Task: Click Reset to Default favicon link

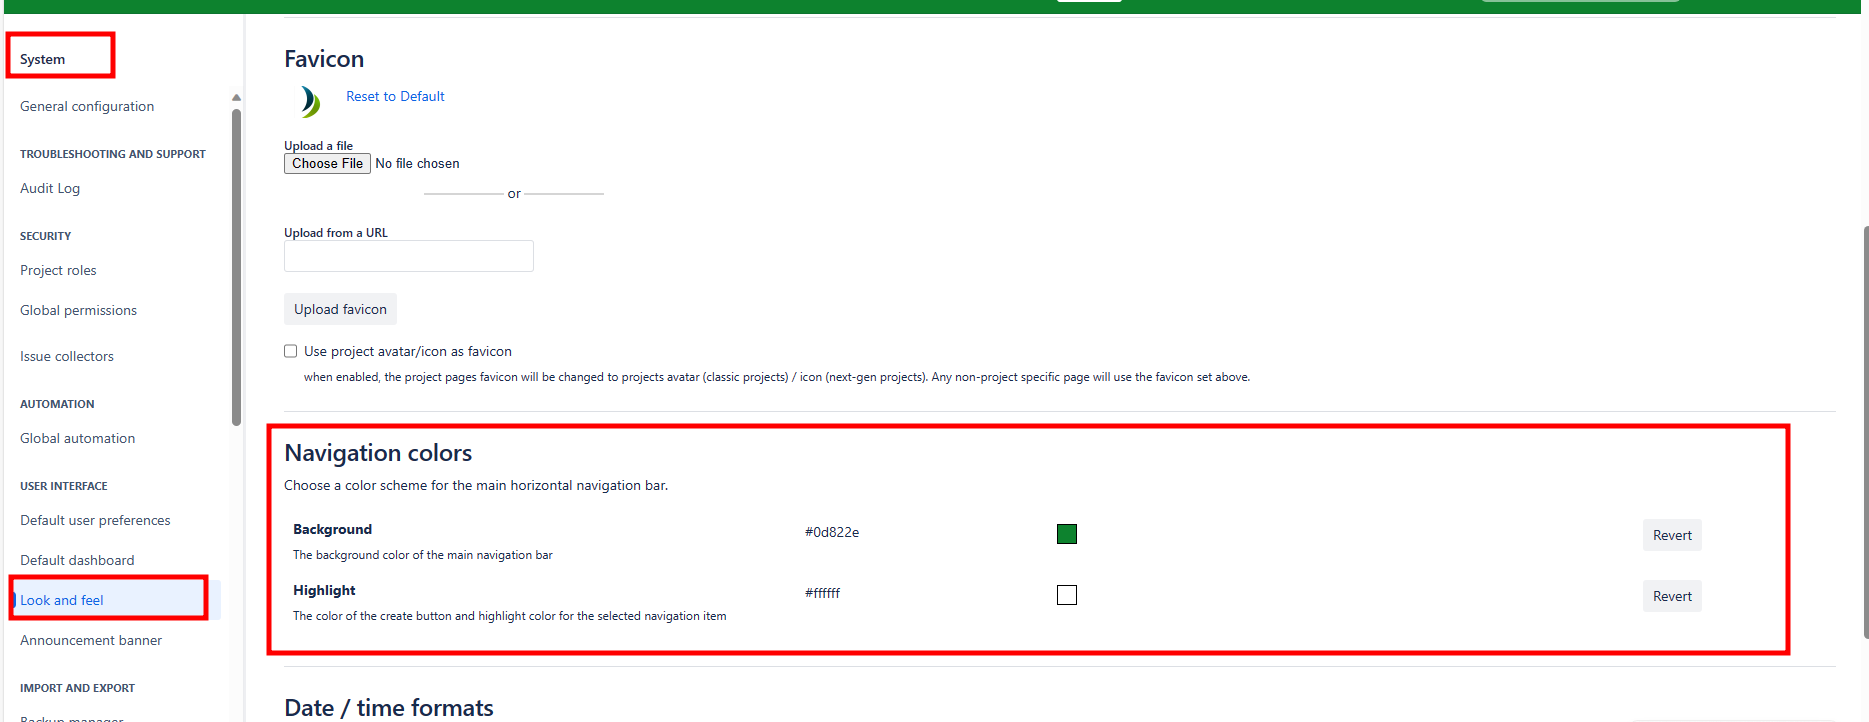Action: (395, 97)
